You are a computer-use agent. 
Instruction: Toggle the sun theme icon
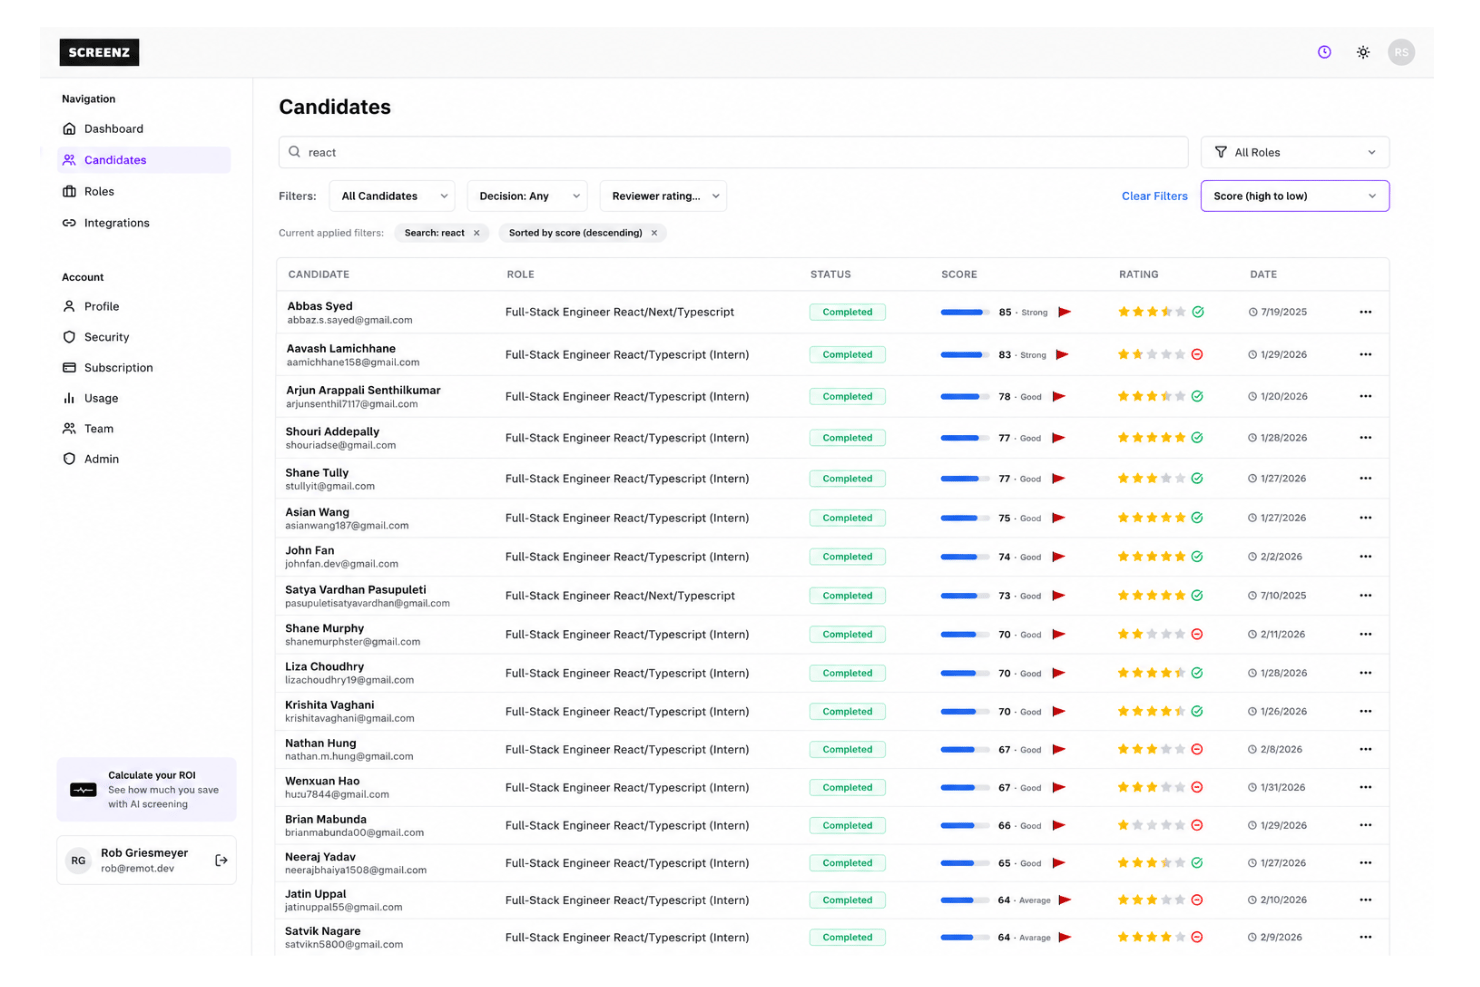[1363, 52]
